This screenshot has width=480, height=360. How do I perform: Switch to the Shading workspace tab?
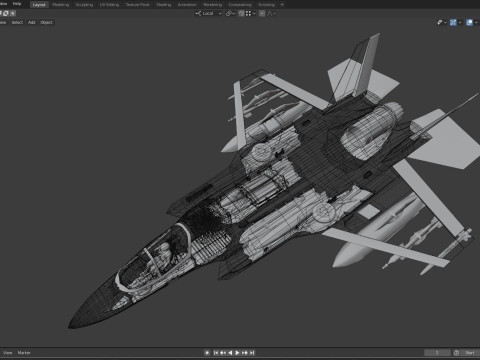click(164, 5)
